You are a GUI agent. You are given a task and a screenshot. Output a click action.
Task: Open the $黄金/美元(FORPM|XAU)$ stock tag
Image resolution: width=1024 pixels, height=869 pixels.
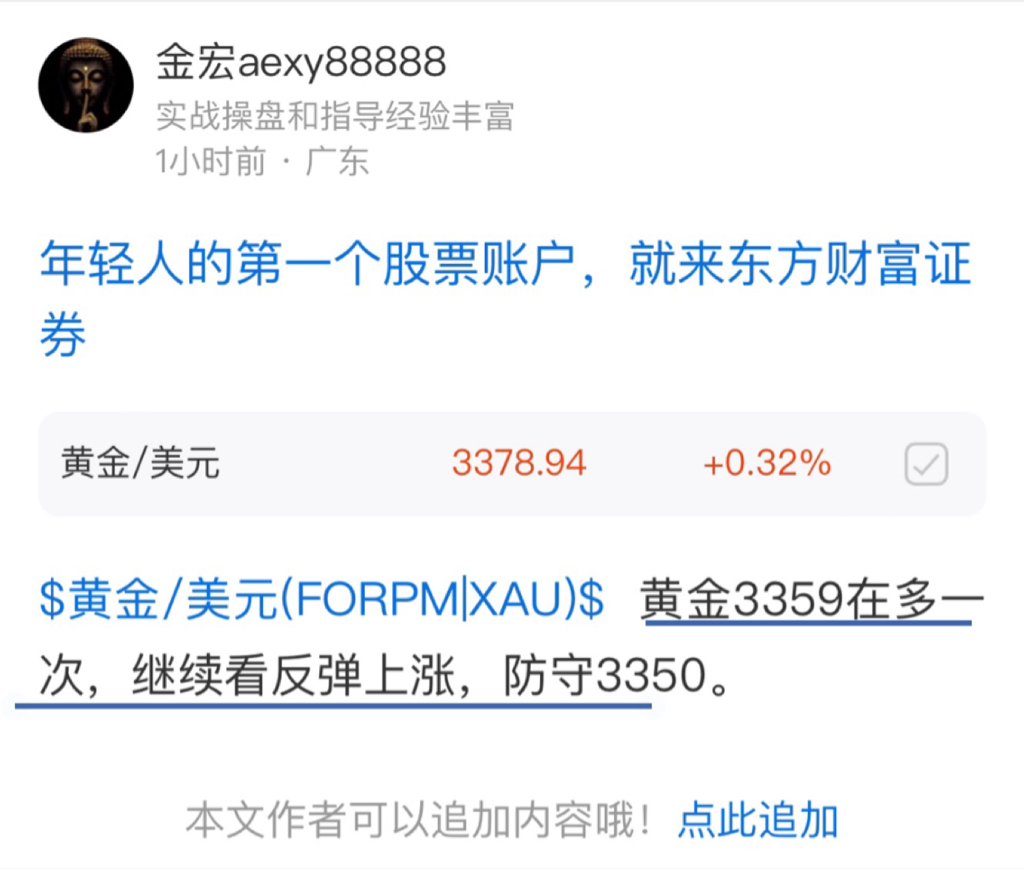tap(321, 599)
